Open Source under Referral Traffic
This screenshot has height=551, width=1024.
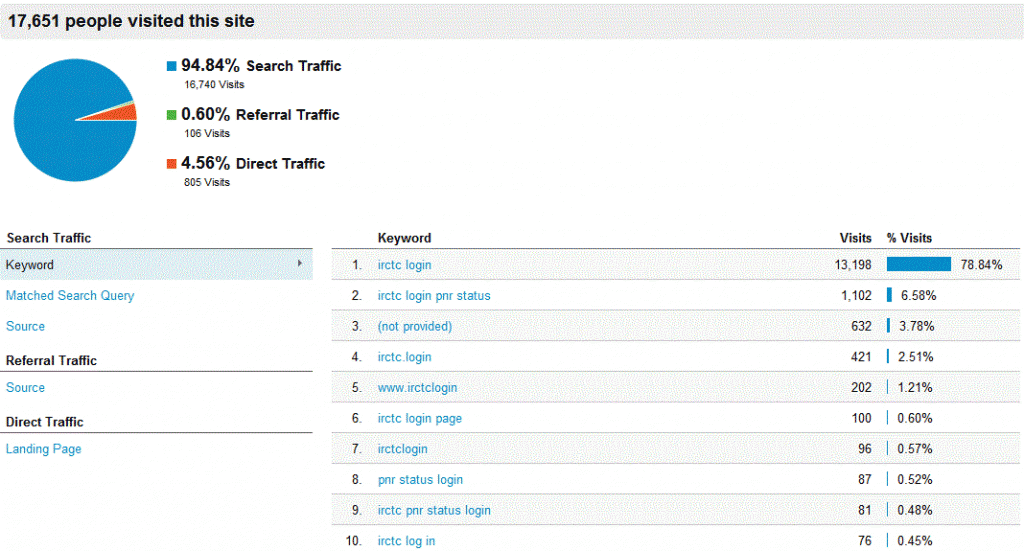tap(25, 388)
